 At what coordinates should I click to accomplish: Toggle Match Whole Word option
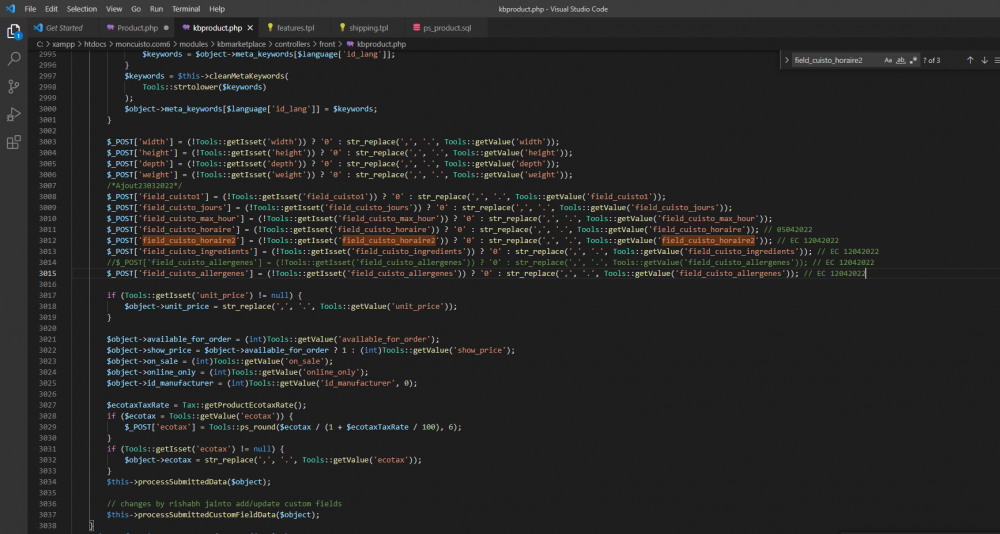point(901,60)
